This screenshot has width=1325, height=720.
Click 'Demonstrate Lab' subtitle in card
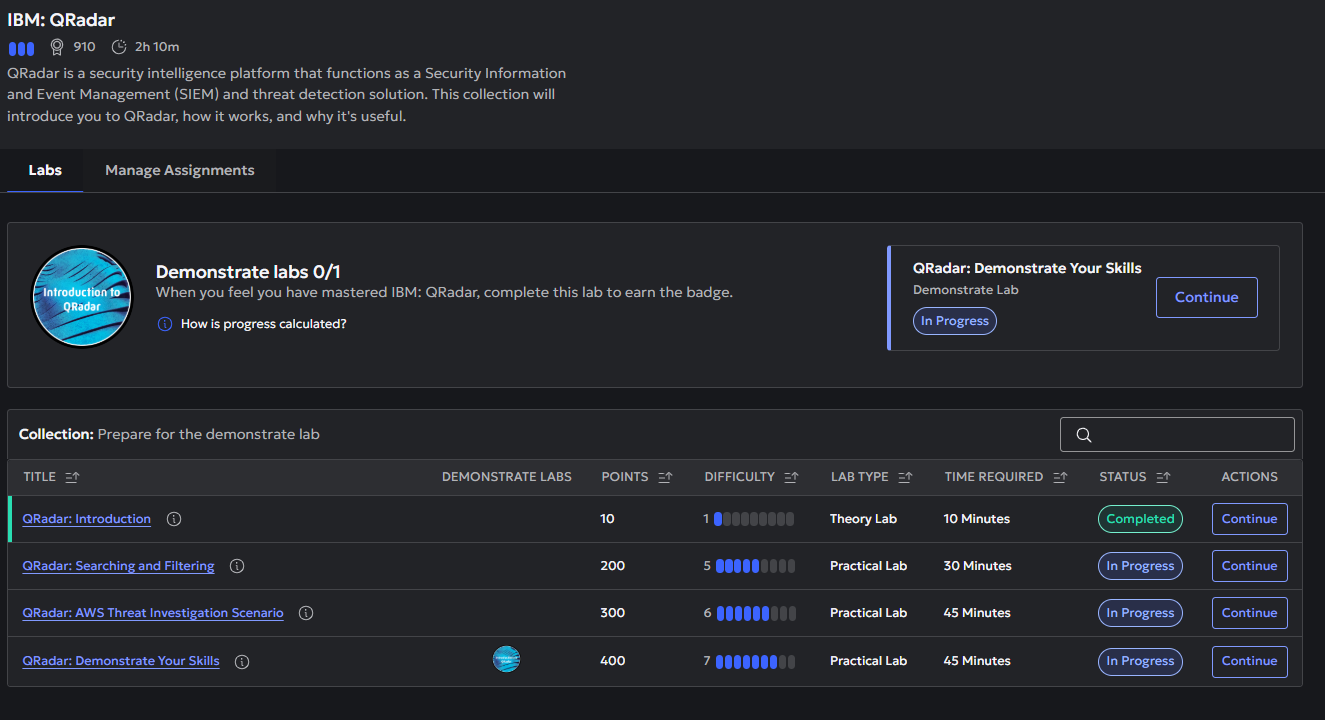[966, 290]
